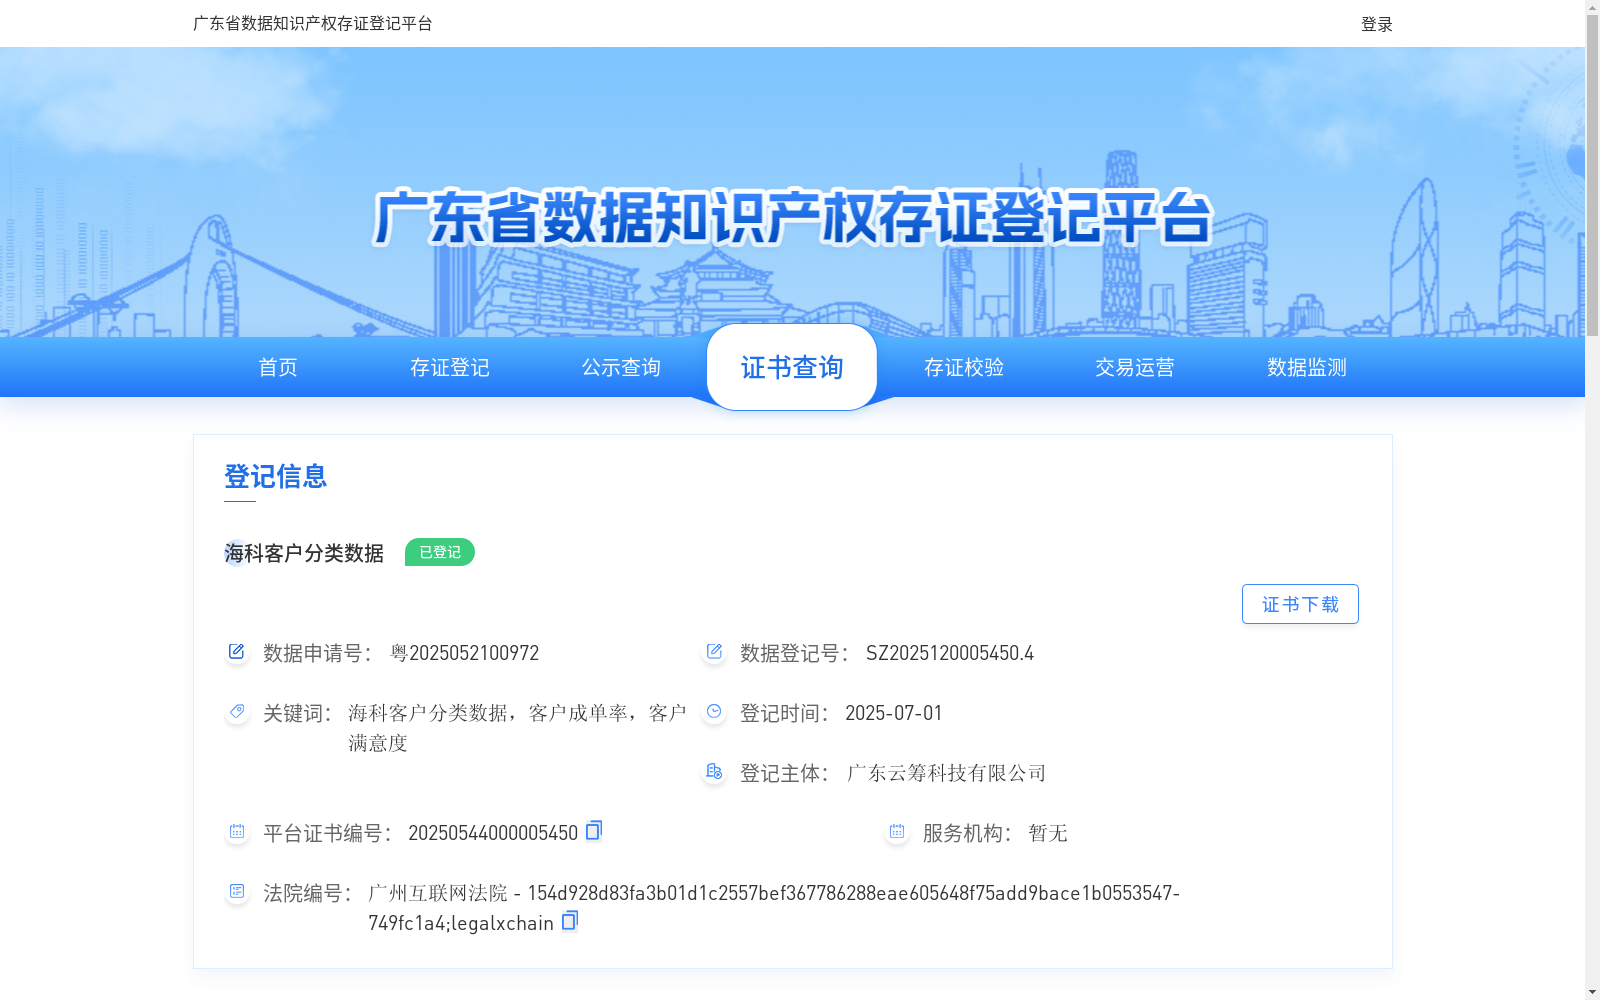This screenshot has width=1600, height=1000.
Task: Click scrollbar up arrow
Action: (1592, 7)
